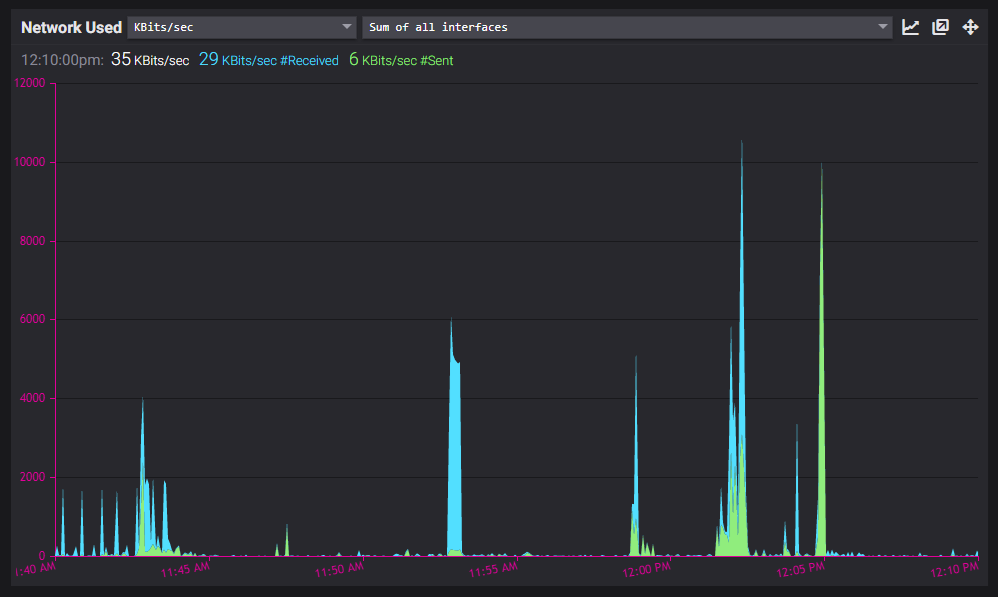
Task: Open the chart in a pop-out window
Action: click(940, 27)
